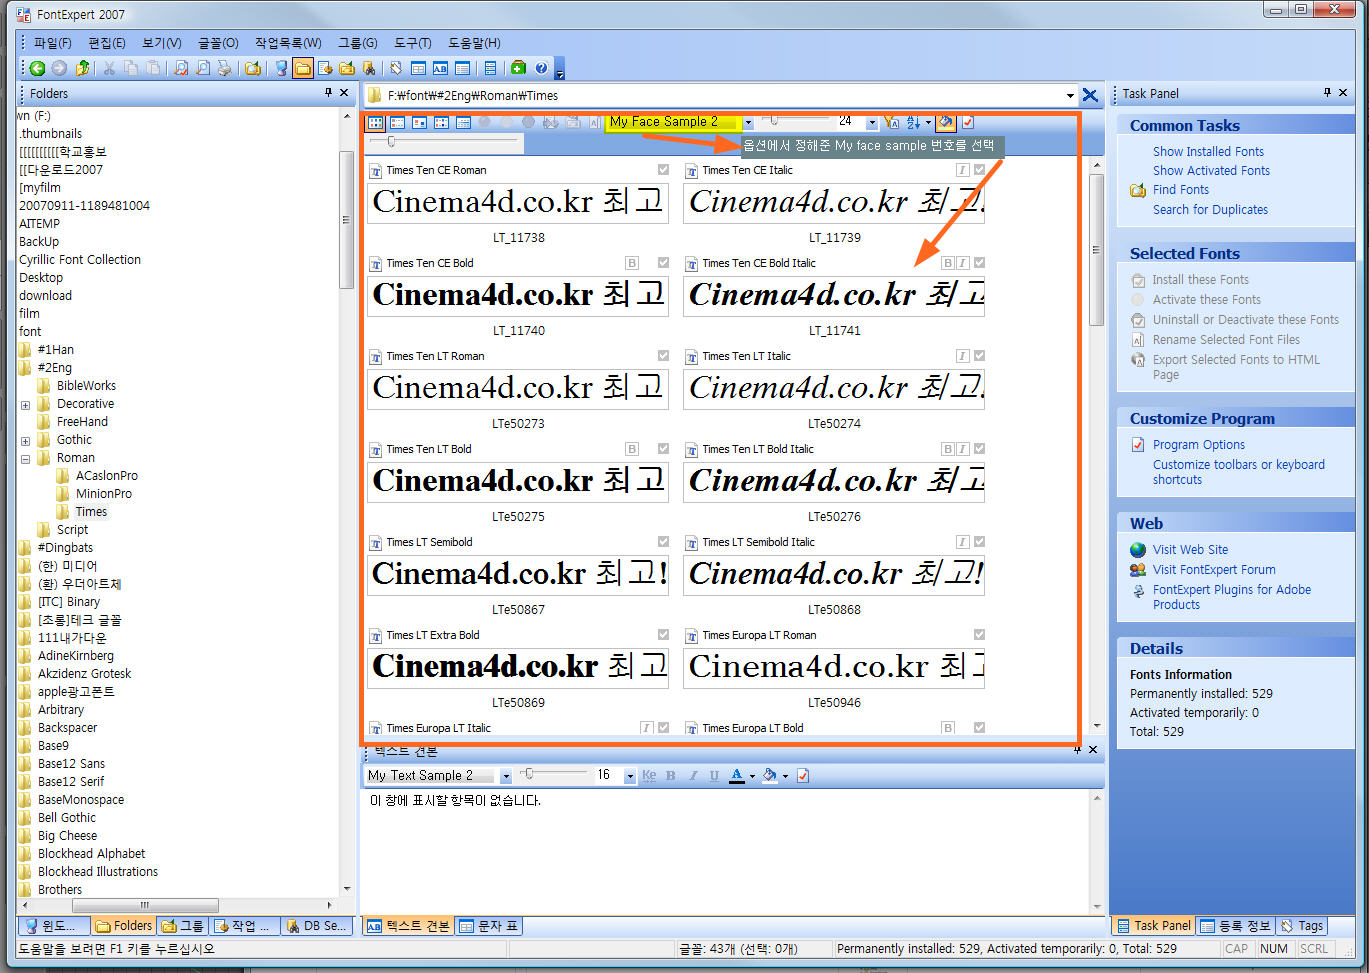This screenshot has width=1369, height=973.
Task: Click the text sample size slider beside 16
Action: click(x=553, y=775)
